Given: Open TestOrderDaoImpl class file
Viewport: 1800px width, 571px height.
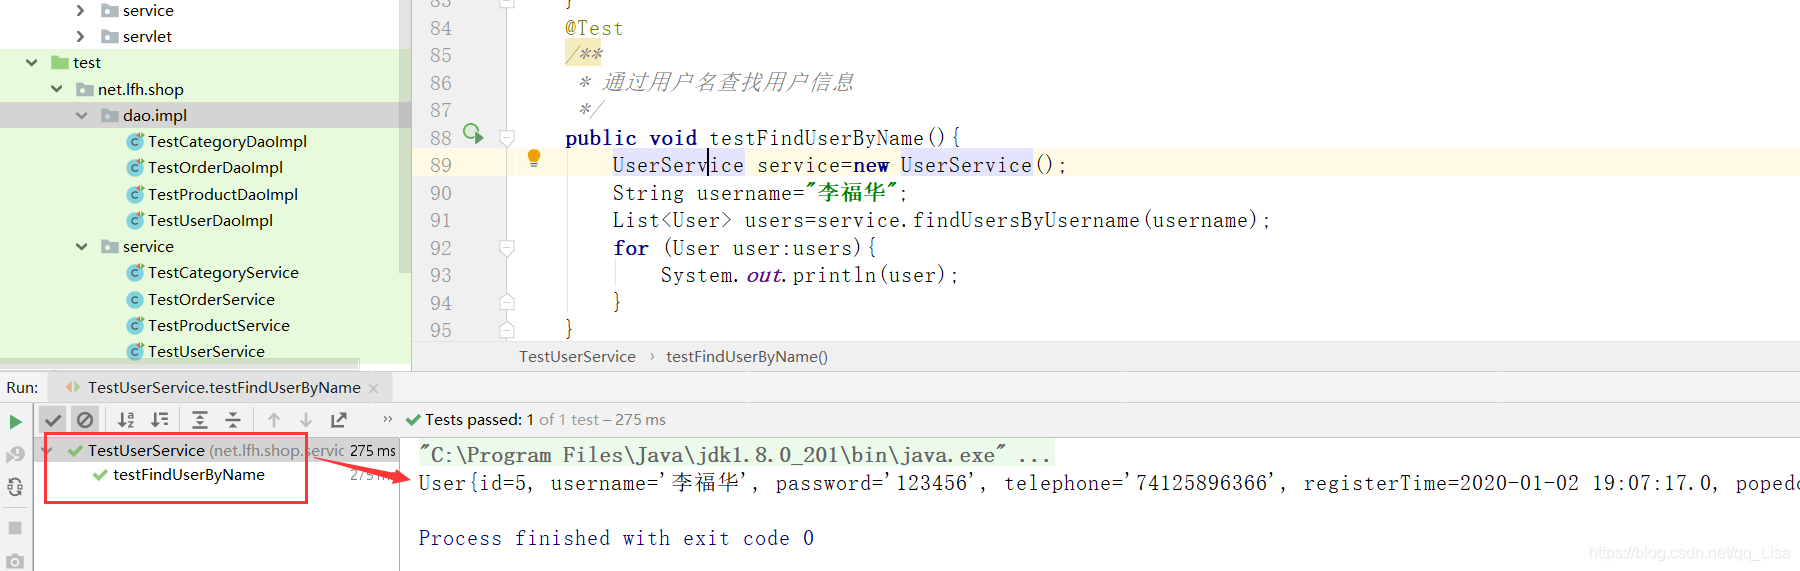Looking at the screenshot, I should 215,167.
